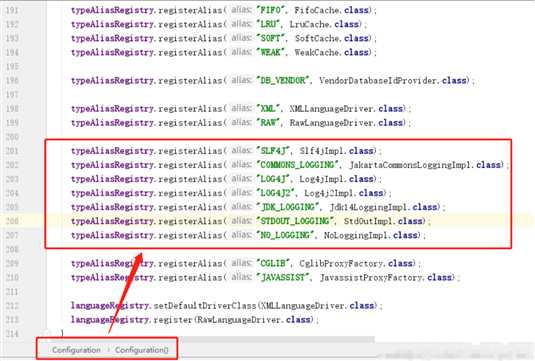Click the "CGLIB" string literal

coord(273,263)
